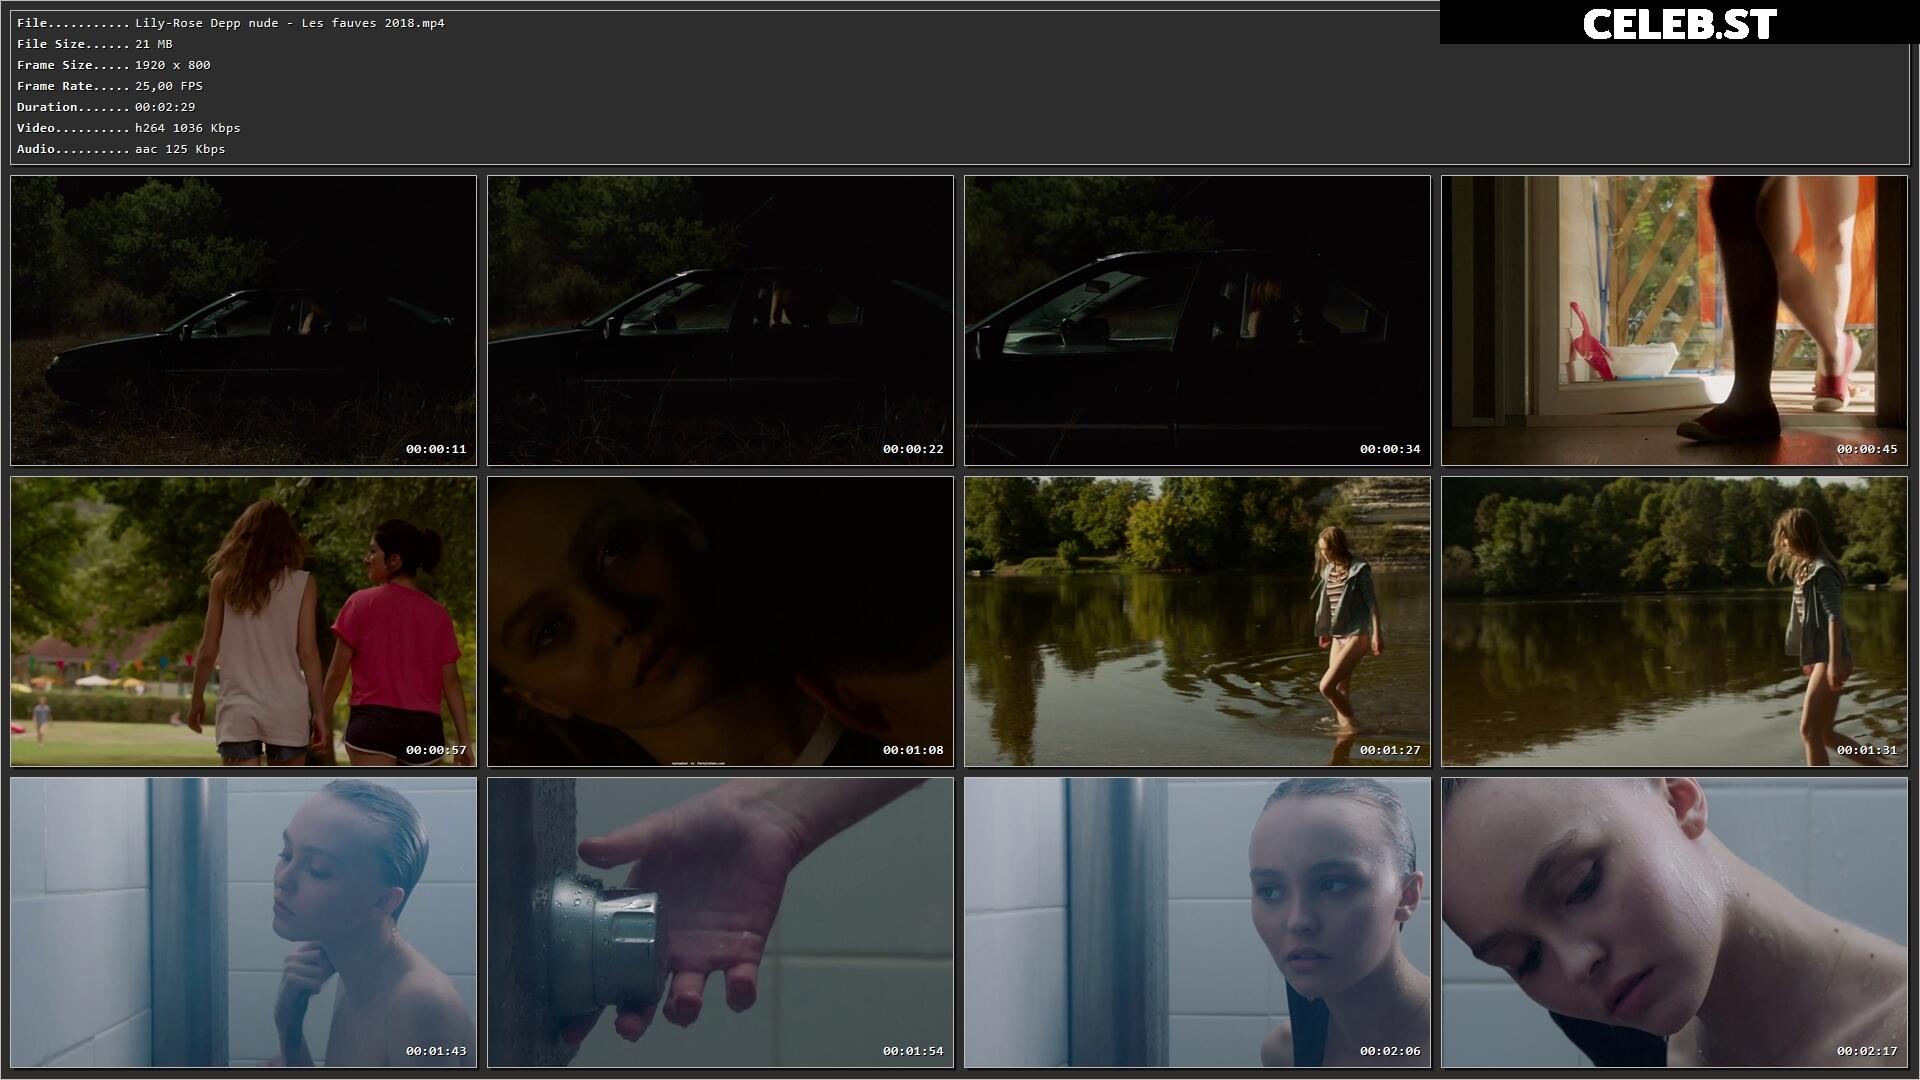Select the lake wading frame at 00:01:27
Screen dimensions: 1920x1080
pos(1197,622)
